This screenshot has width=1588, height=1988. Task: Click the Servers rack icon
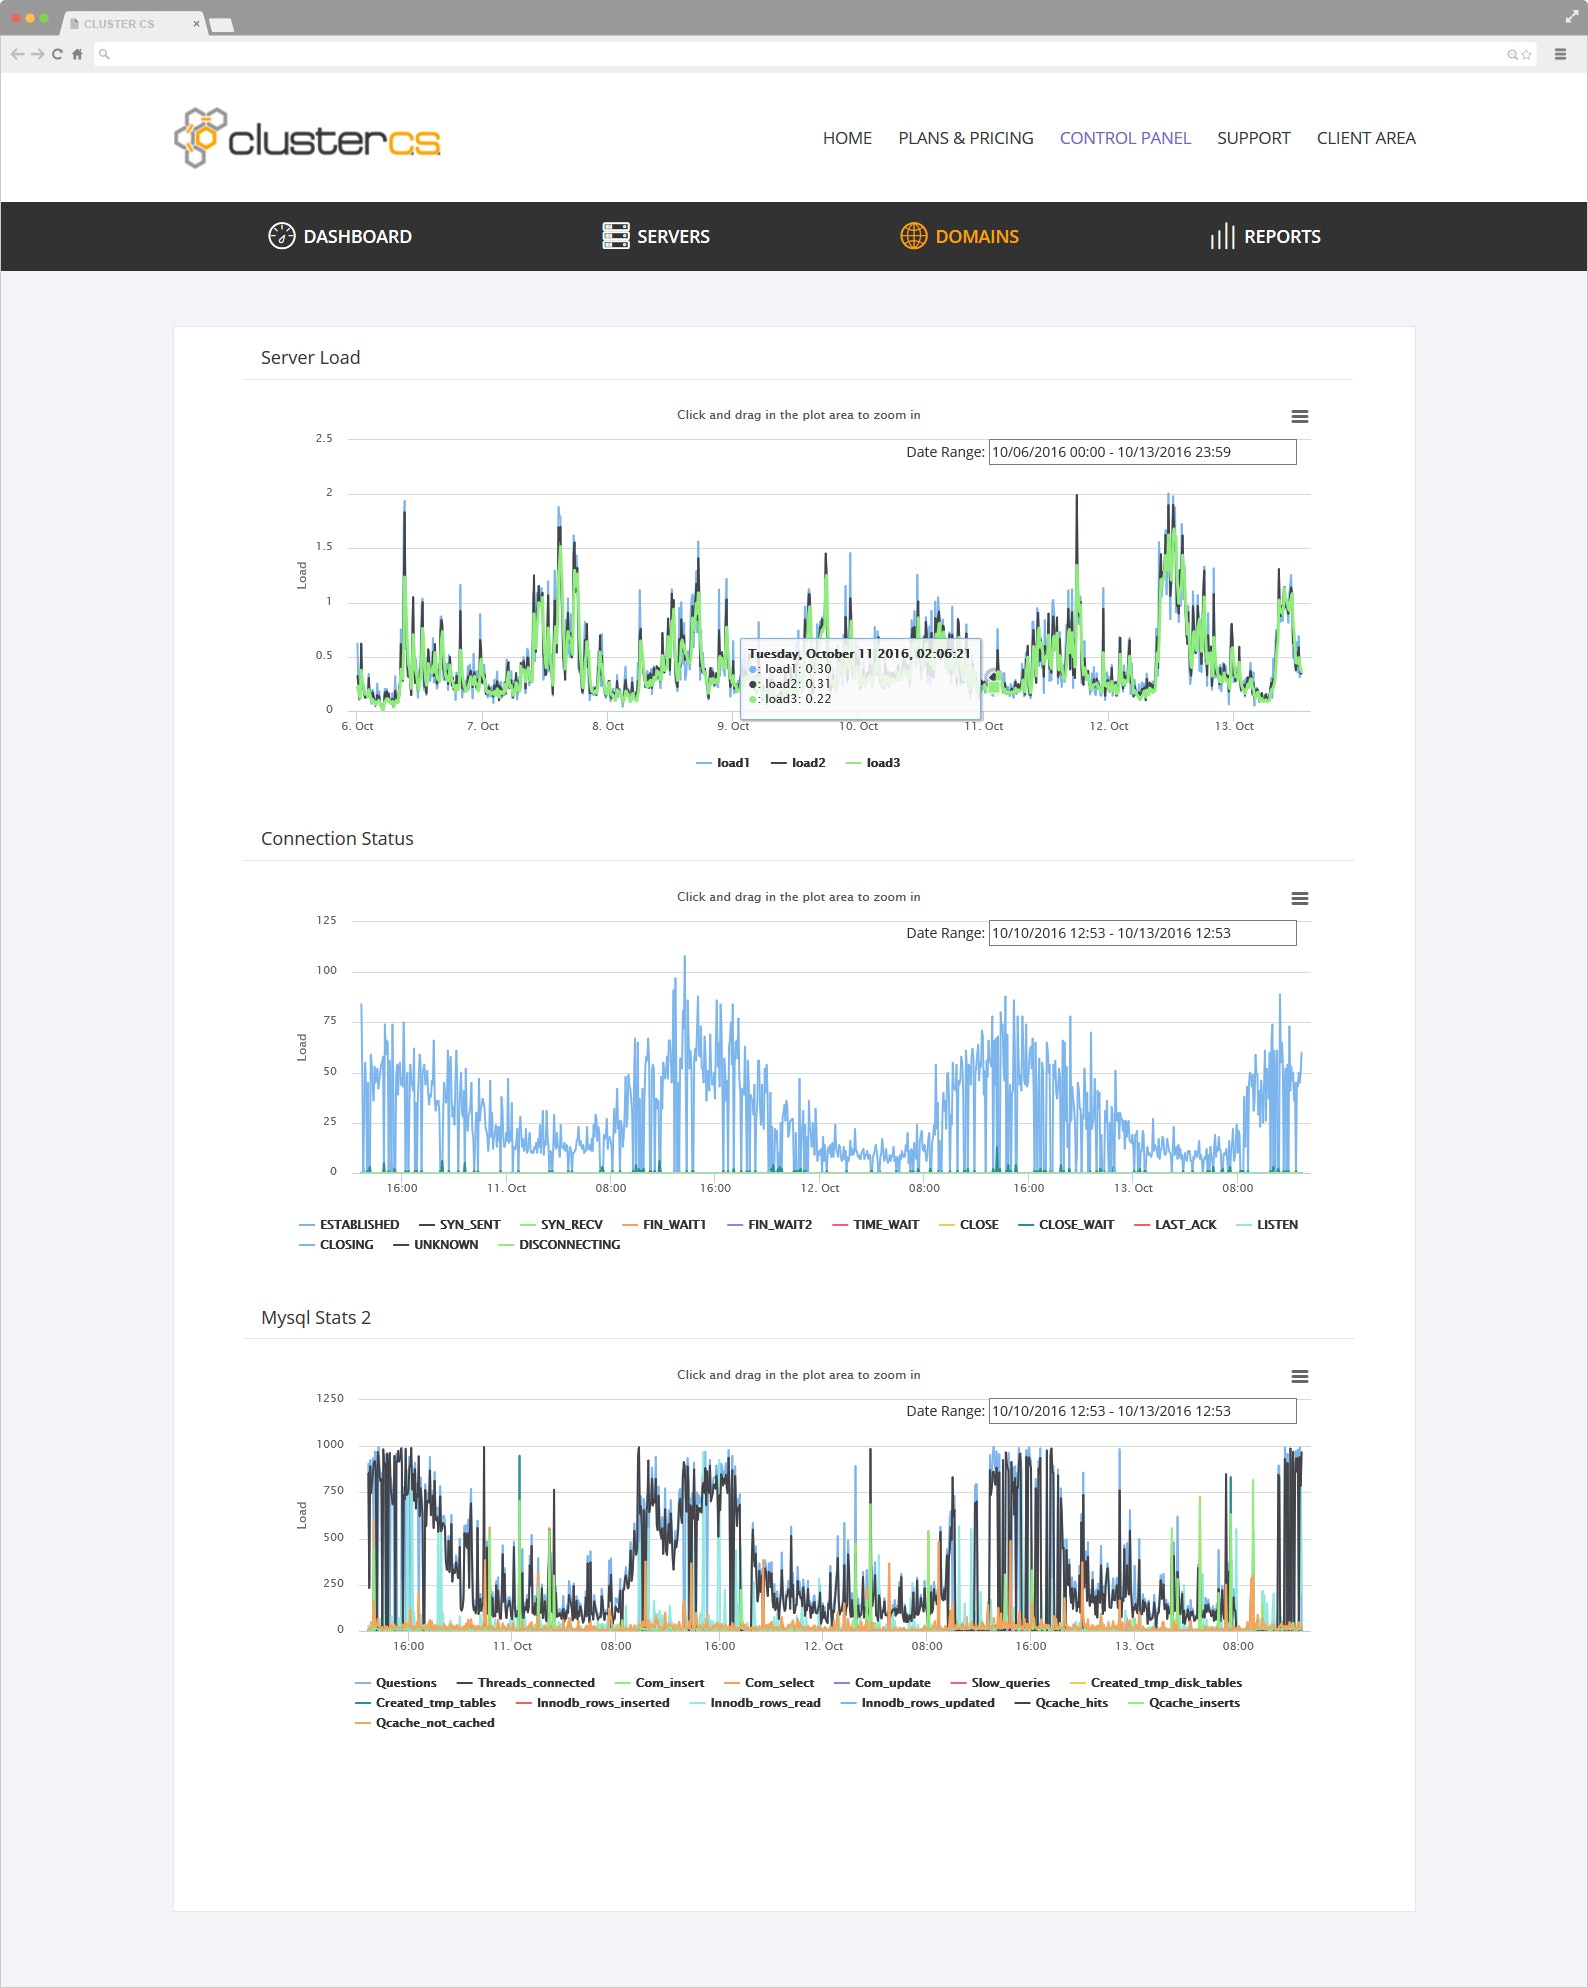(616, 236)
